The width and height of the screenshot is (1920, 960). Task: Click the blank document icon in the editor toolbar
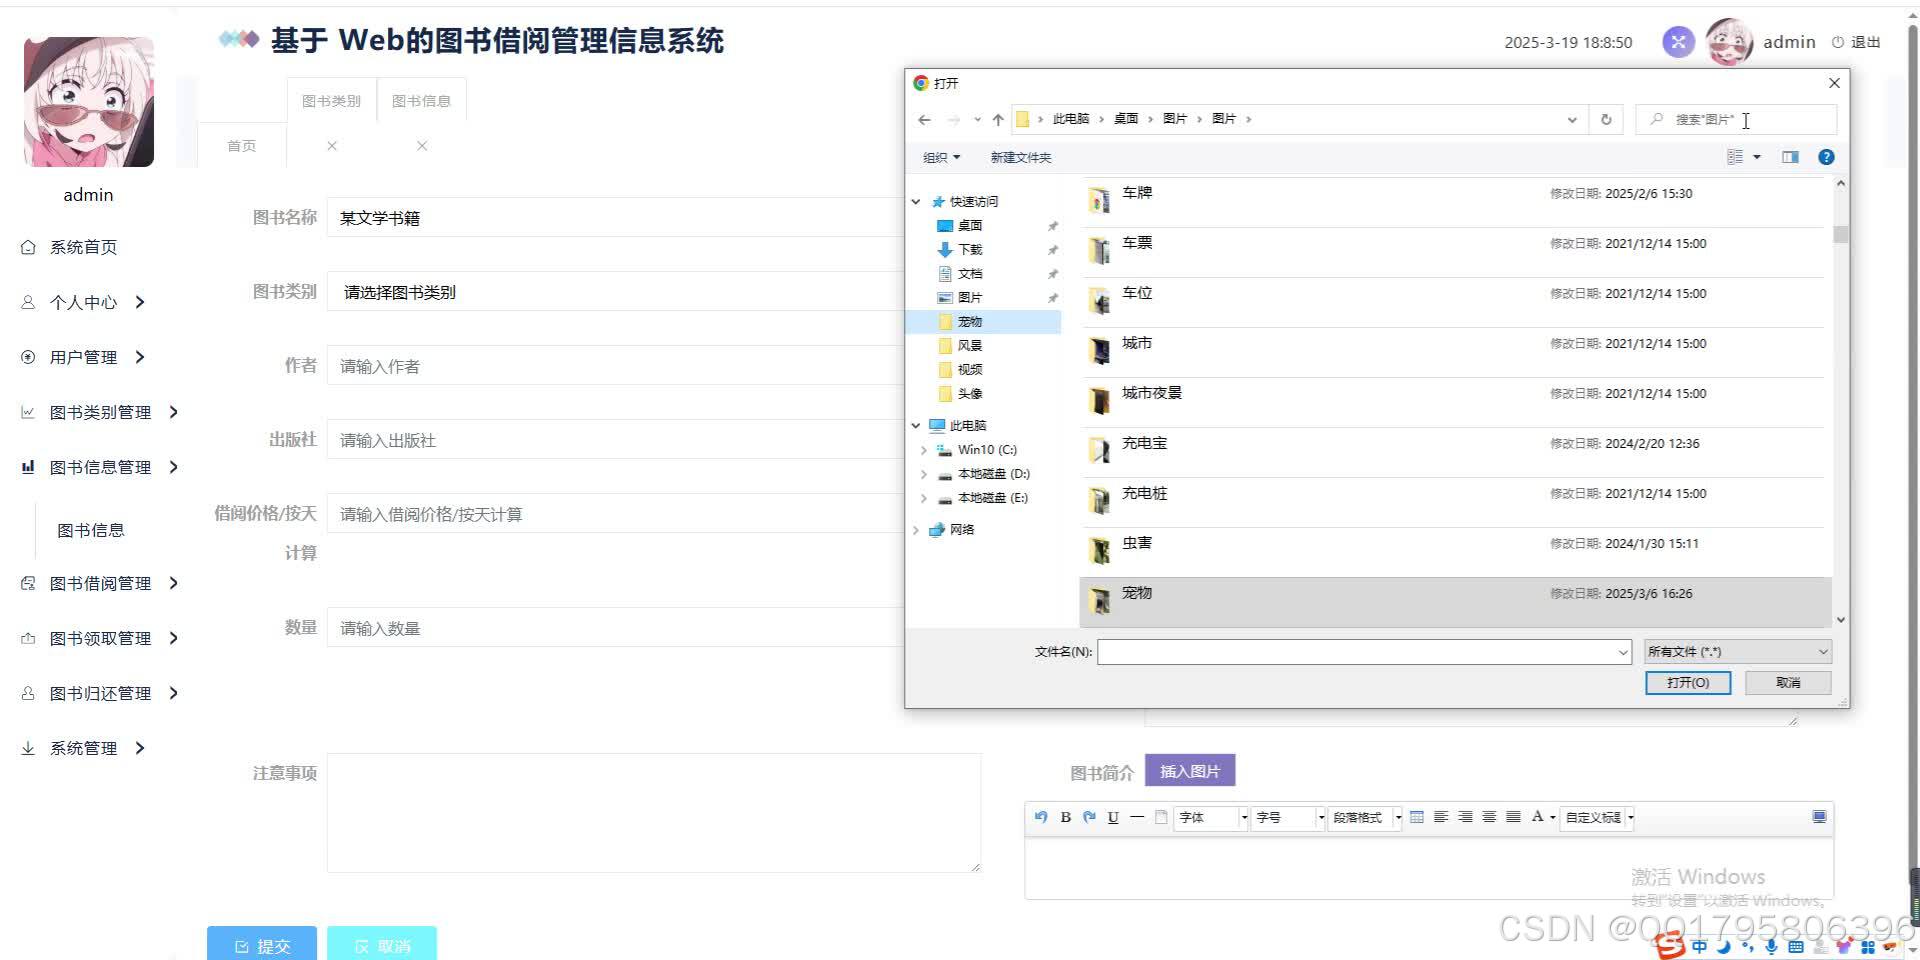point(1161,817)
